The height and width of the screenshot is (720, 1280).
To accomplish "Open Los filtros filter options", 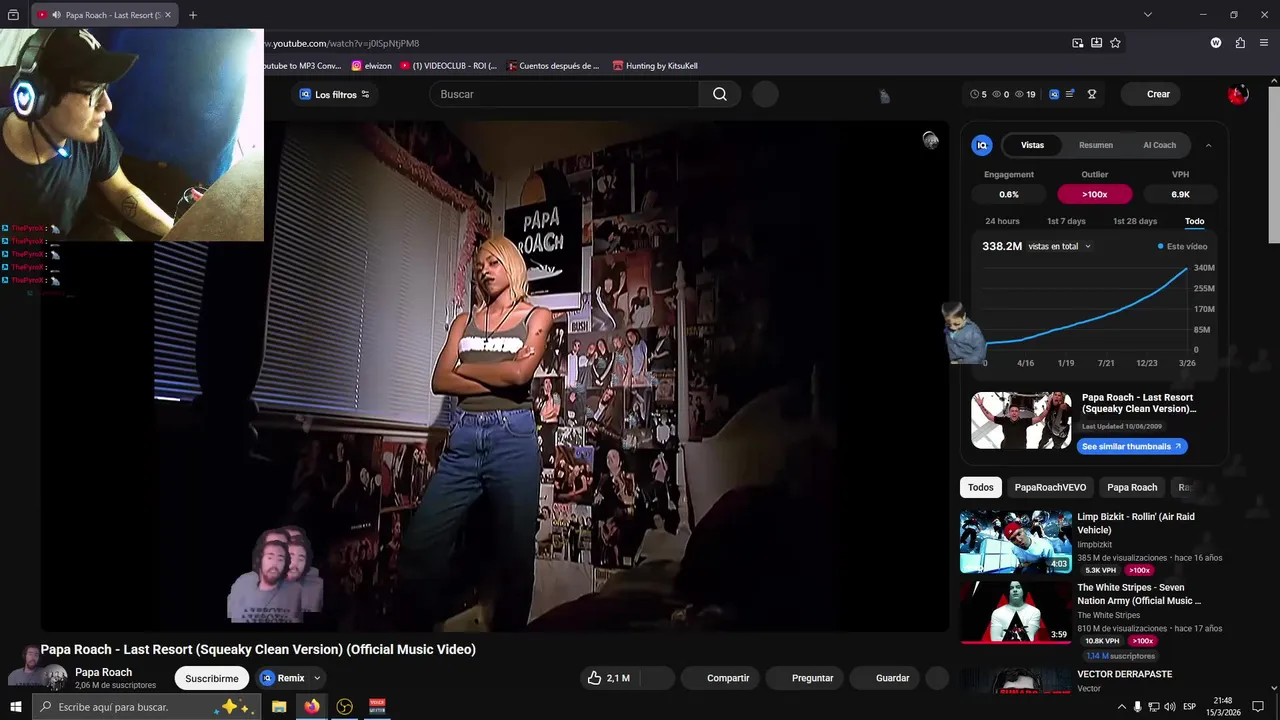I will pyautogui.click(x=335, y=94).
